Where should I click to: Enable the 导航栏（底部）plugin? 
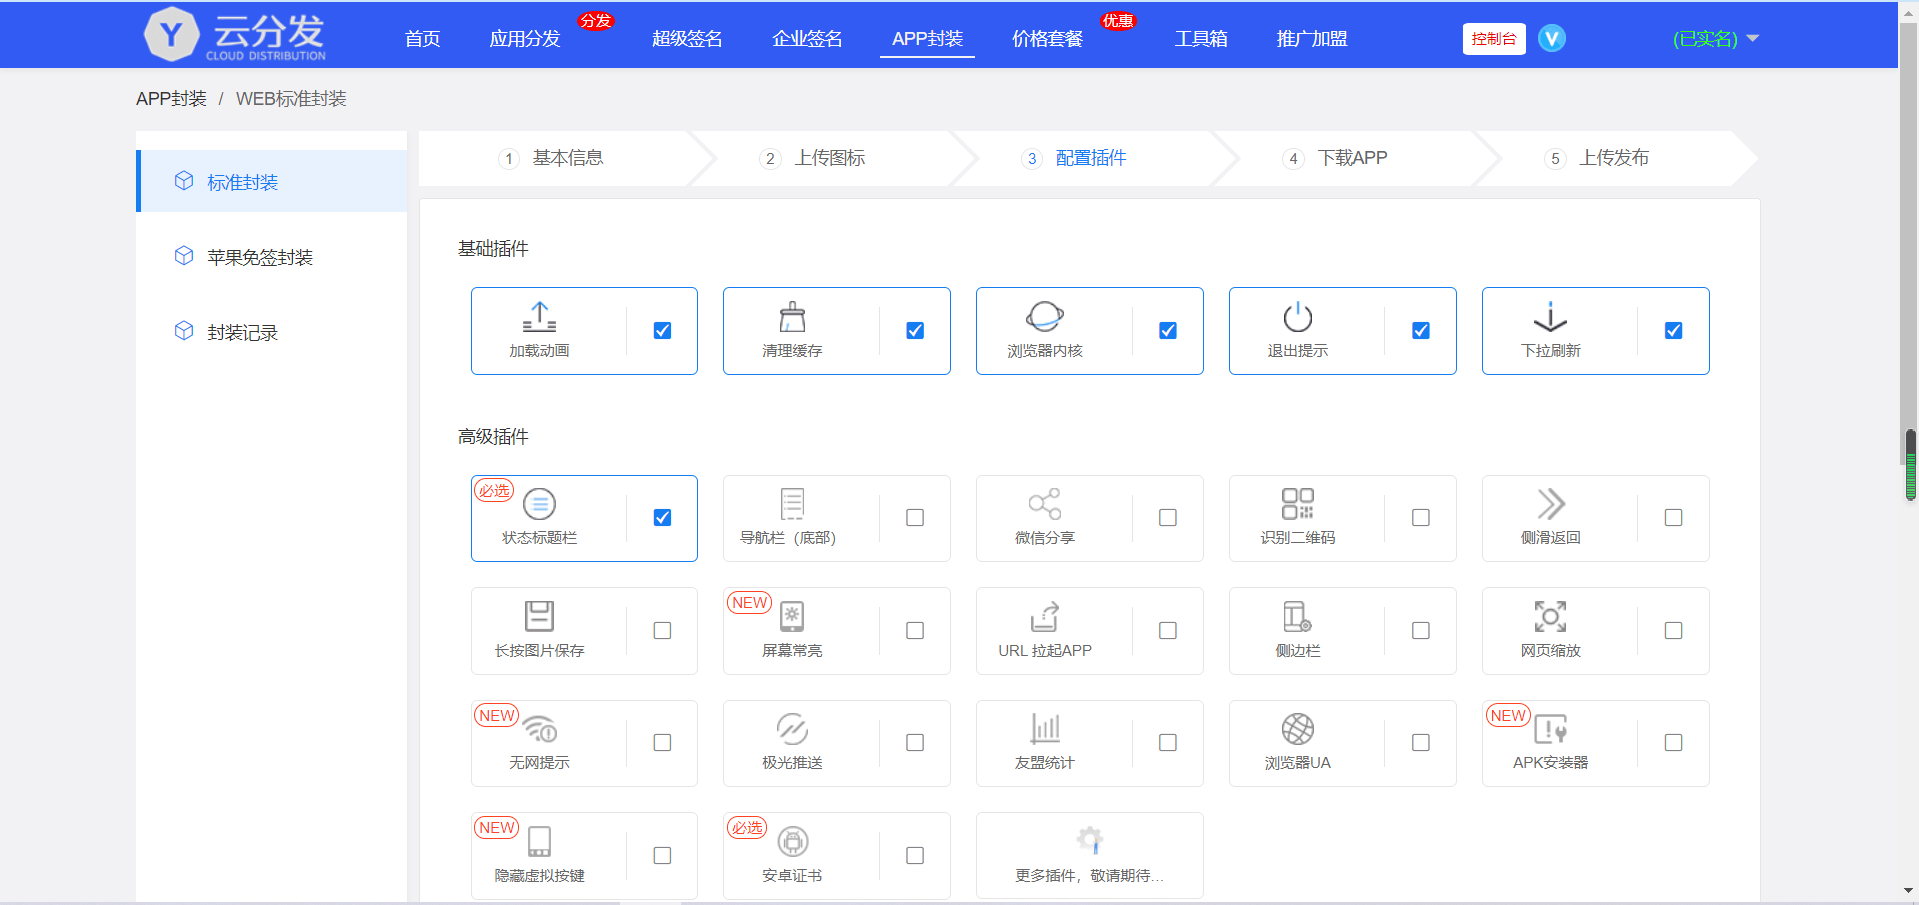(914, 517)
